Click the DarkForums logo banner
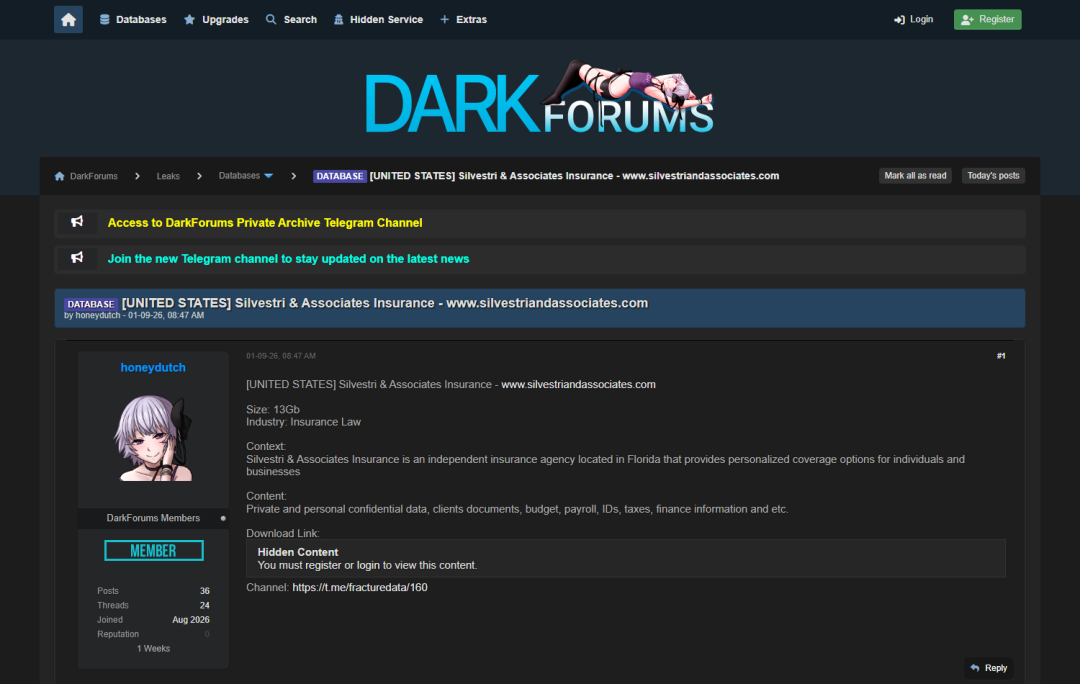This screenshot has height=684, width=1080. pyautogui.click(x=539, y=97)
